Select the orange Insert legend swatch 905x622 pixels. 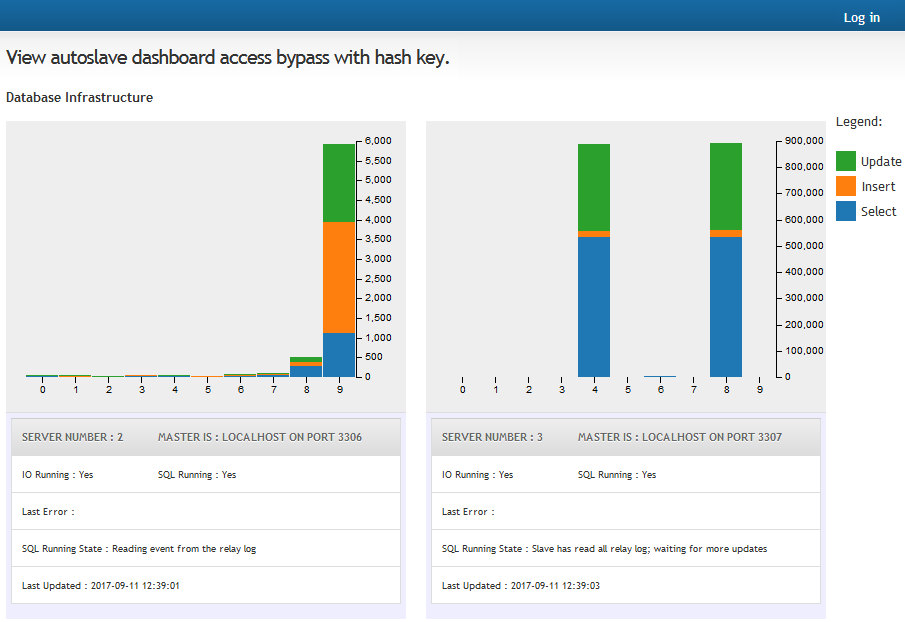[x=846, y=186]
